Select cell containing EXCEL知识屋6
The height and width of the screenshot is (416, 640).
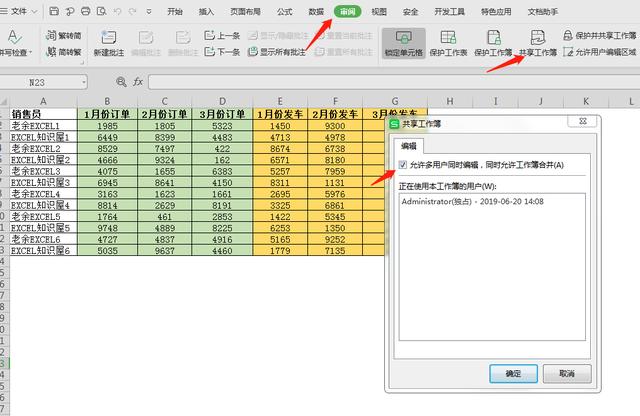pos(43,250)
